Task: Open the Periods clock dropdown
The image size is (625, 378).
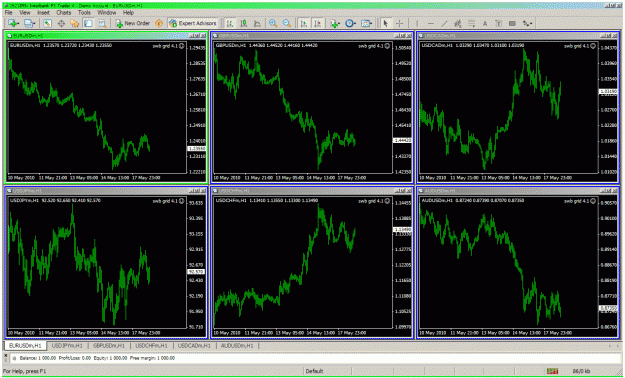Action: point(350,24)
